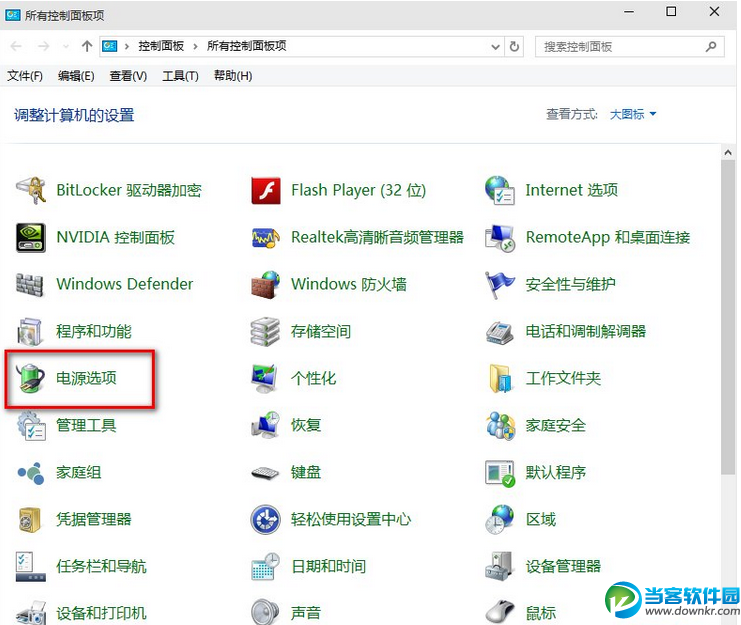The image size is (741, 625).
Task: Click the 默认程序 icon
Action: tap(500, 473)
